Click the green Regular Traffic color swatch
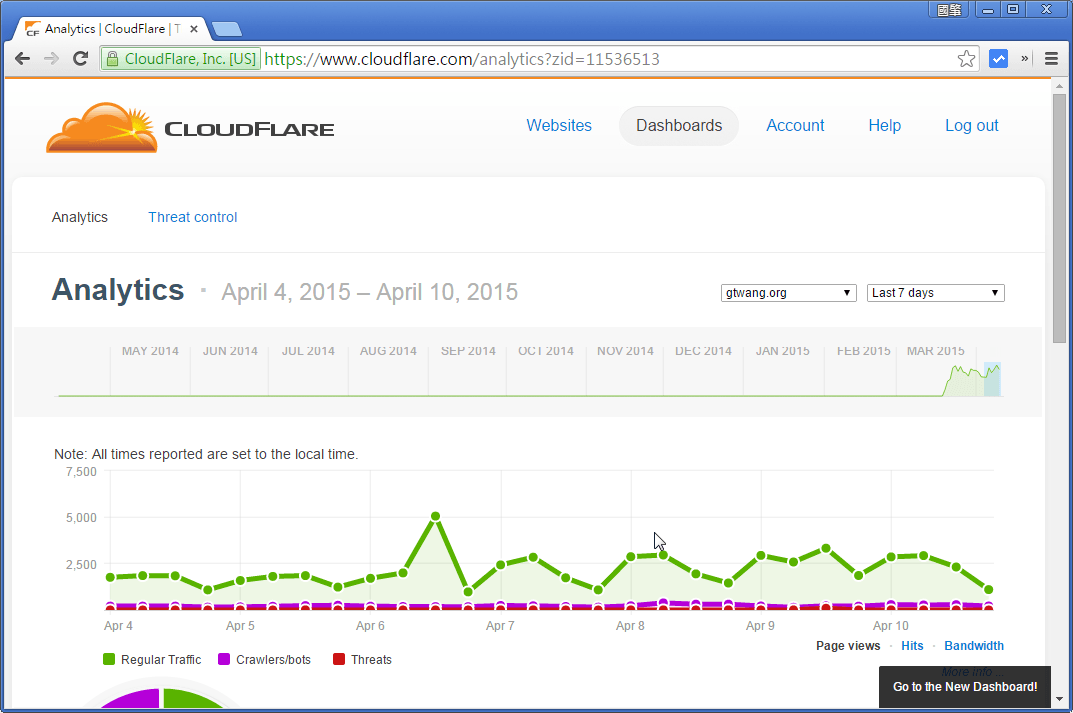This screenshot has width=1073, height=713. 110,659
